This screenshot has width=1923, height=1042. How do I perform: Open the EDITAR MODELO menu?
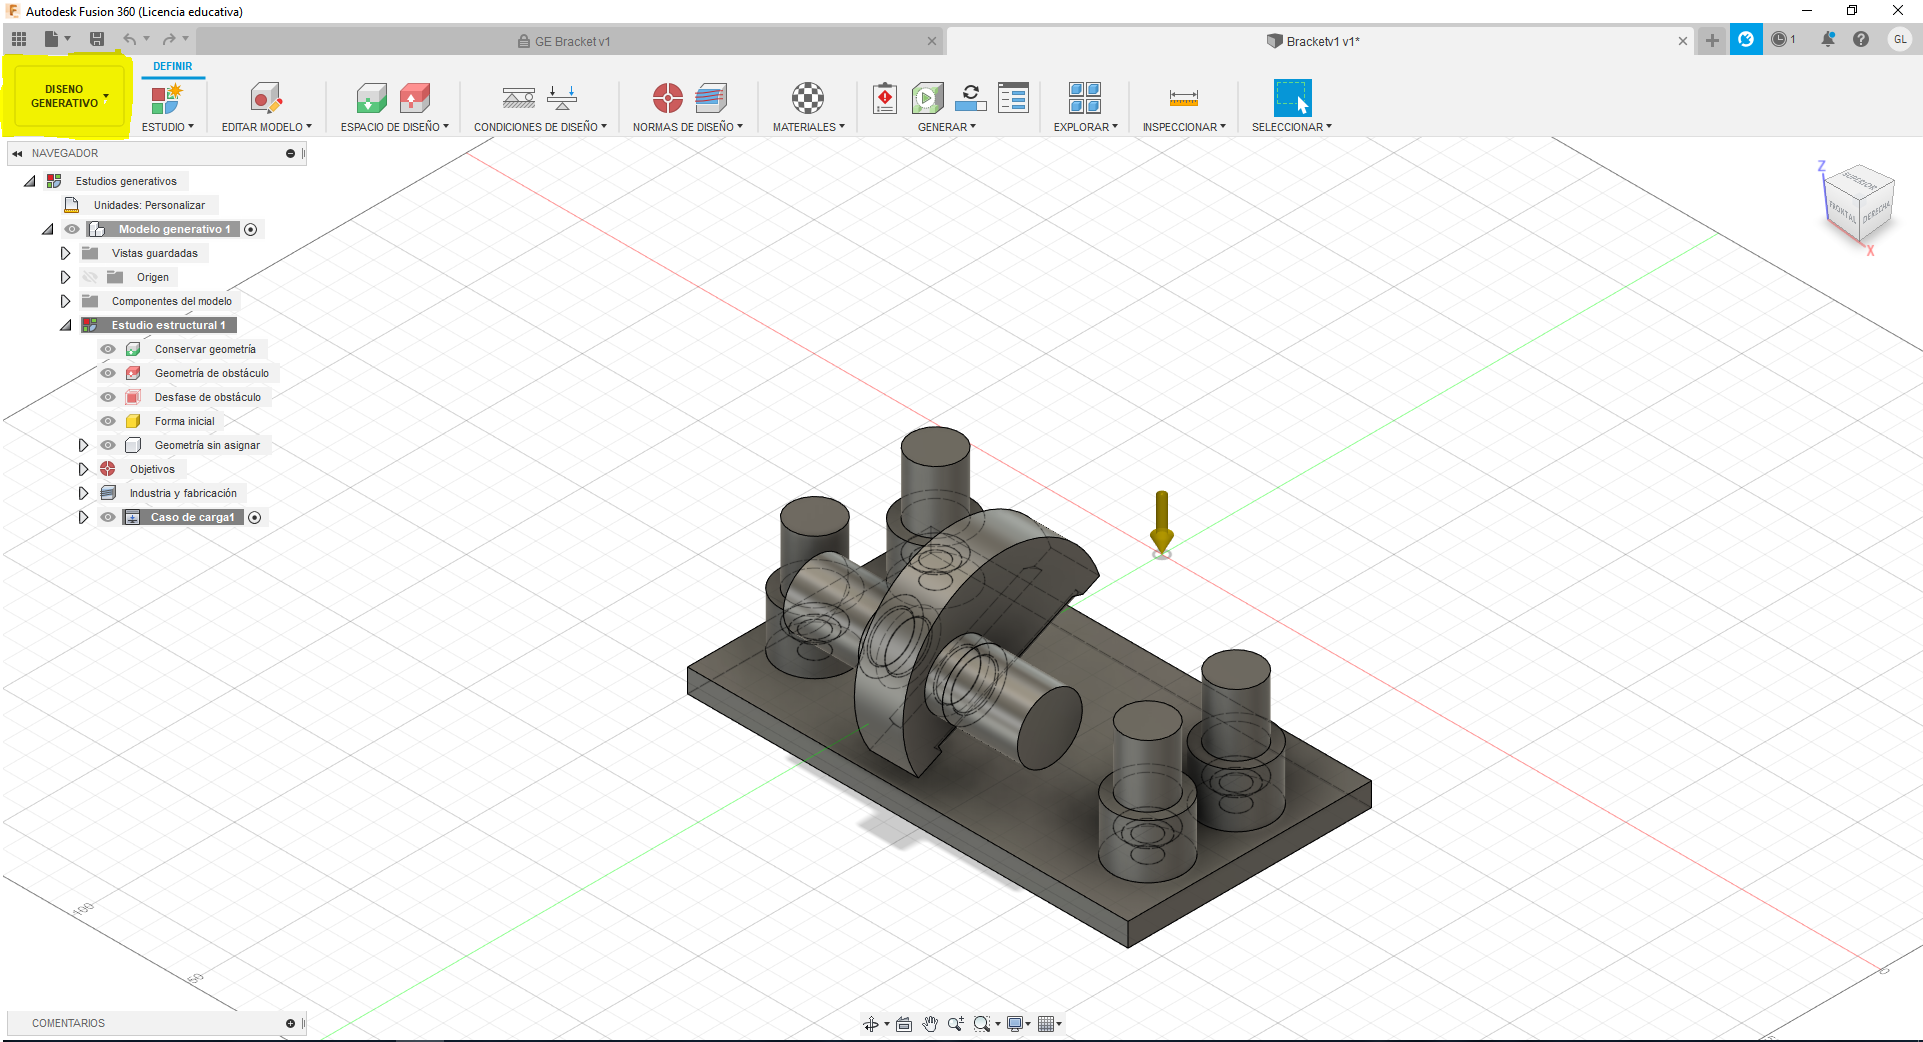tap(267, 127)
